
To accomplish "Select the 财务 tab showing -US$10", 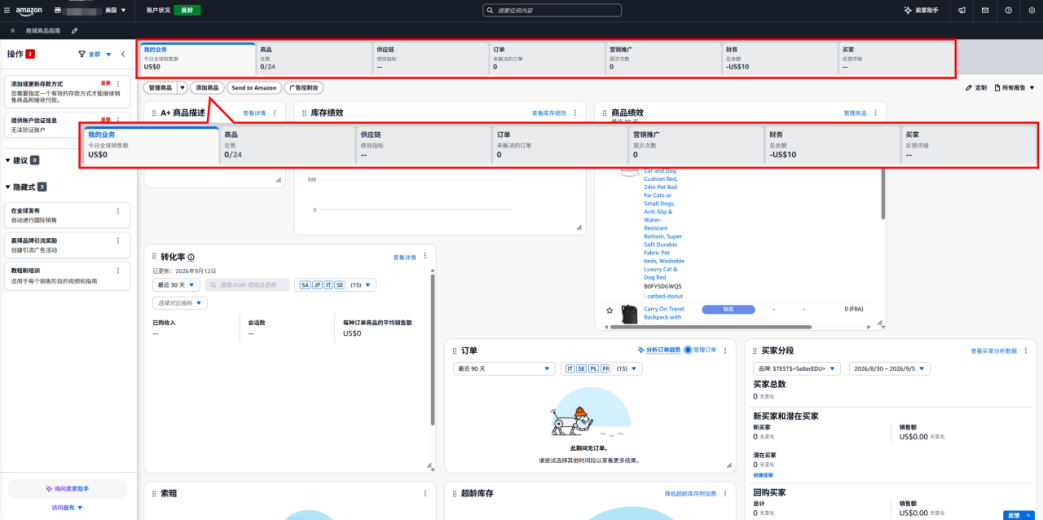I will point(779,59).
